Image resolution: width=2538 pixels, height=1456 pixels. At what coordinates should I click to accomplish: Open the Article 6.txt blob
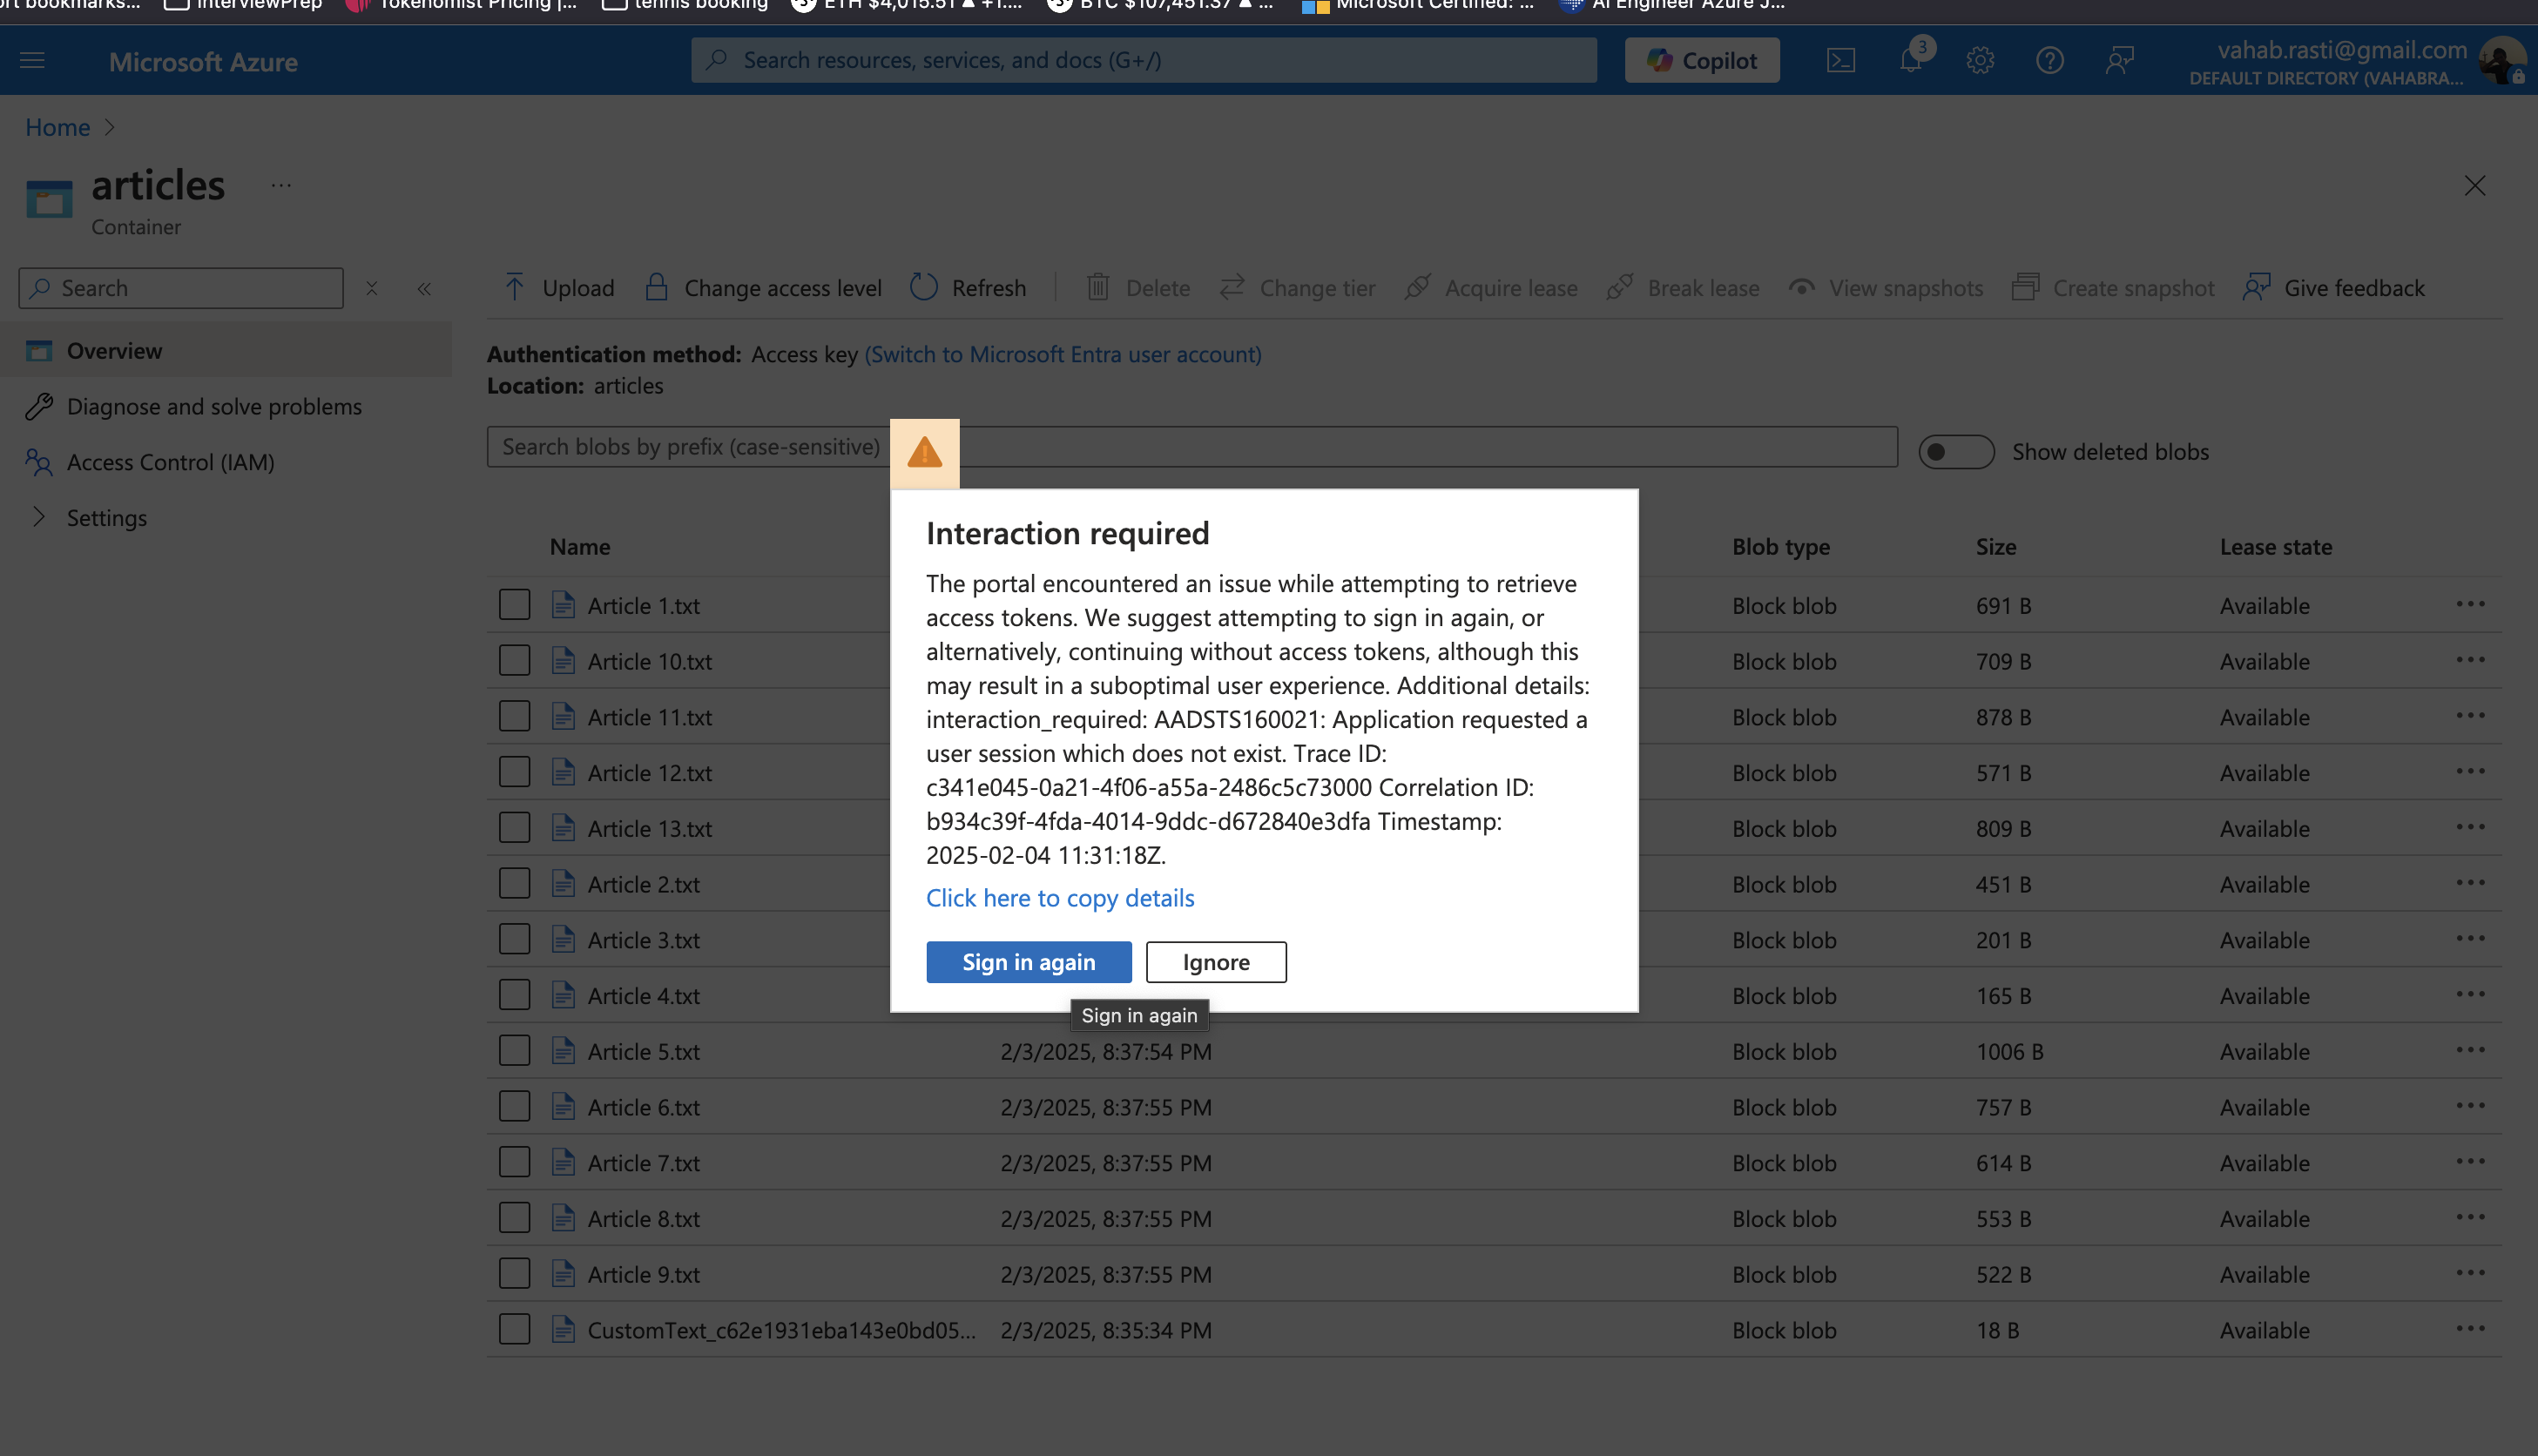(643, 1107)
